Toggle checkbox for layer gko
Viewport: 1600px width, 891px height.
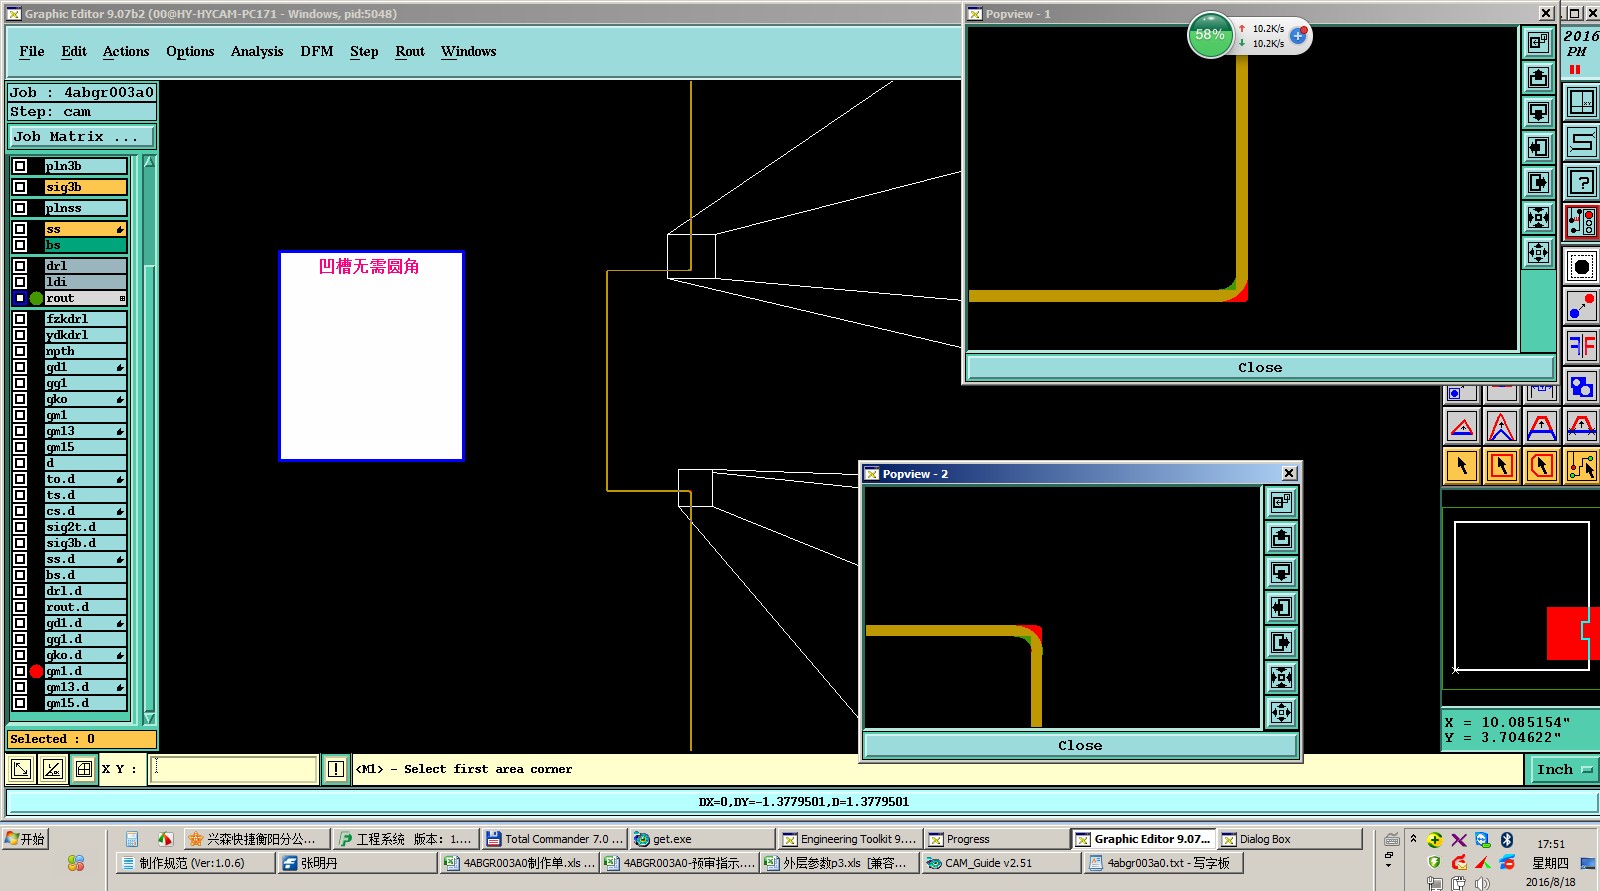tap(20, 399)
